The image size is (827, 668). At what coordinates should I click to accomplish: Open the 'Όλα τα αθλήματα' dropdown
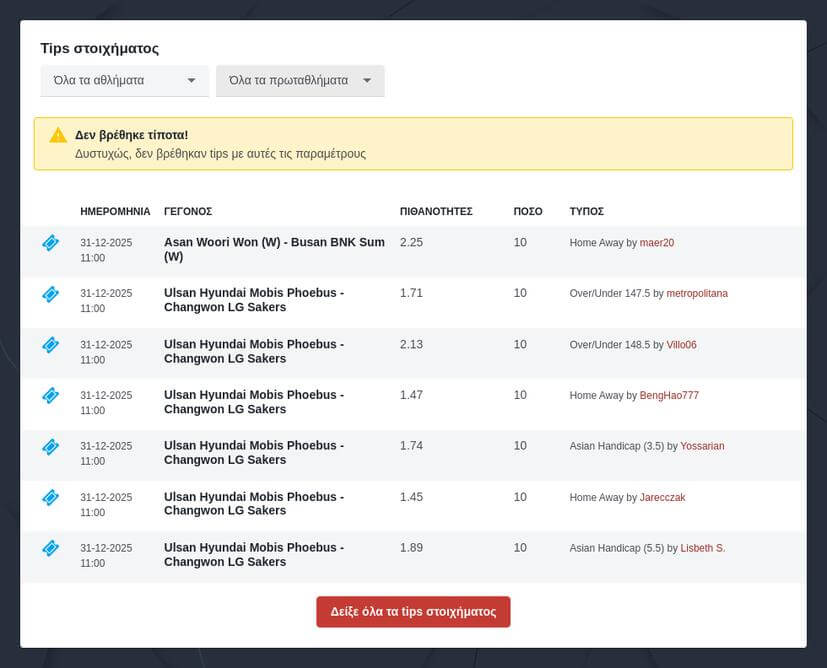(124, 81)
